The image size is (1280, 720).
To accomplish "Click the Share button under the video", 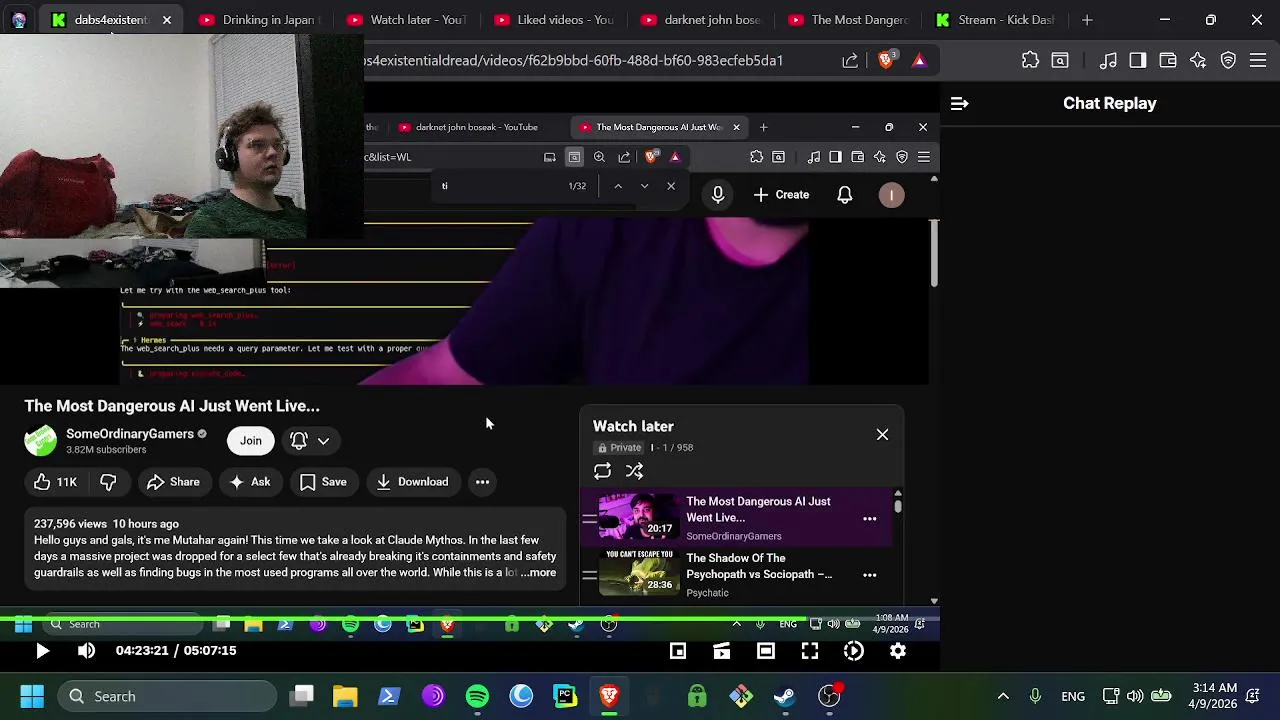I will (x=173, y=482).
